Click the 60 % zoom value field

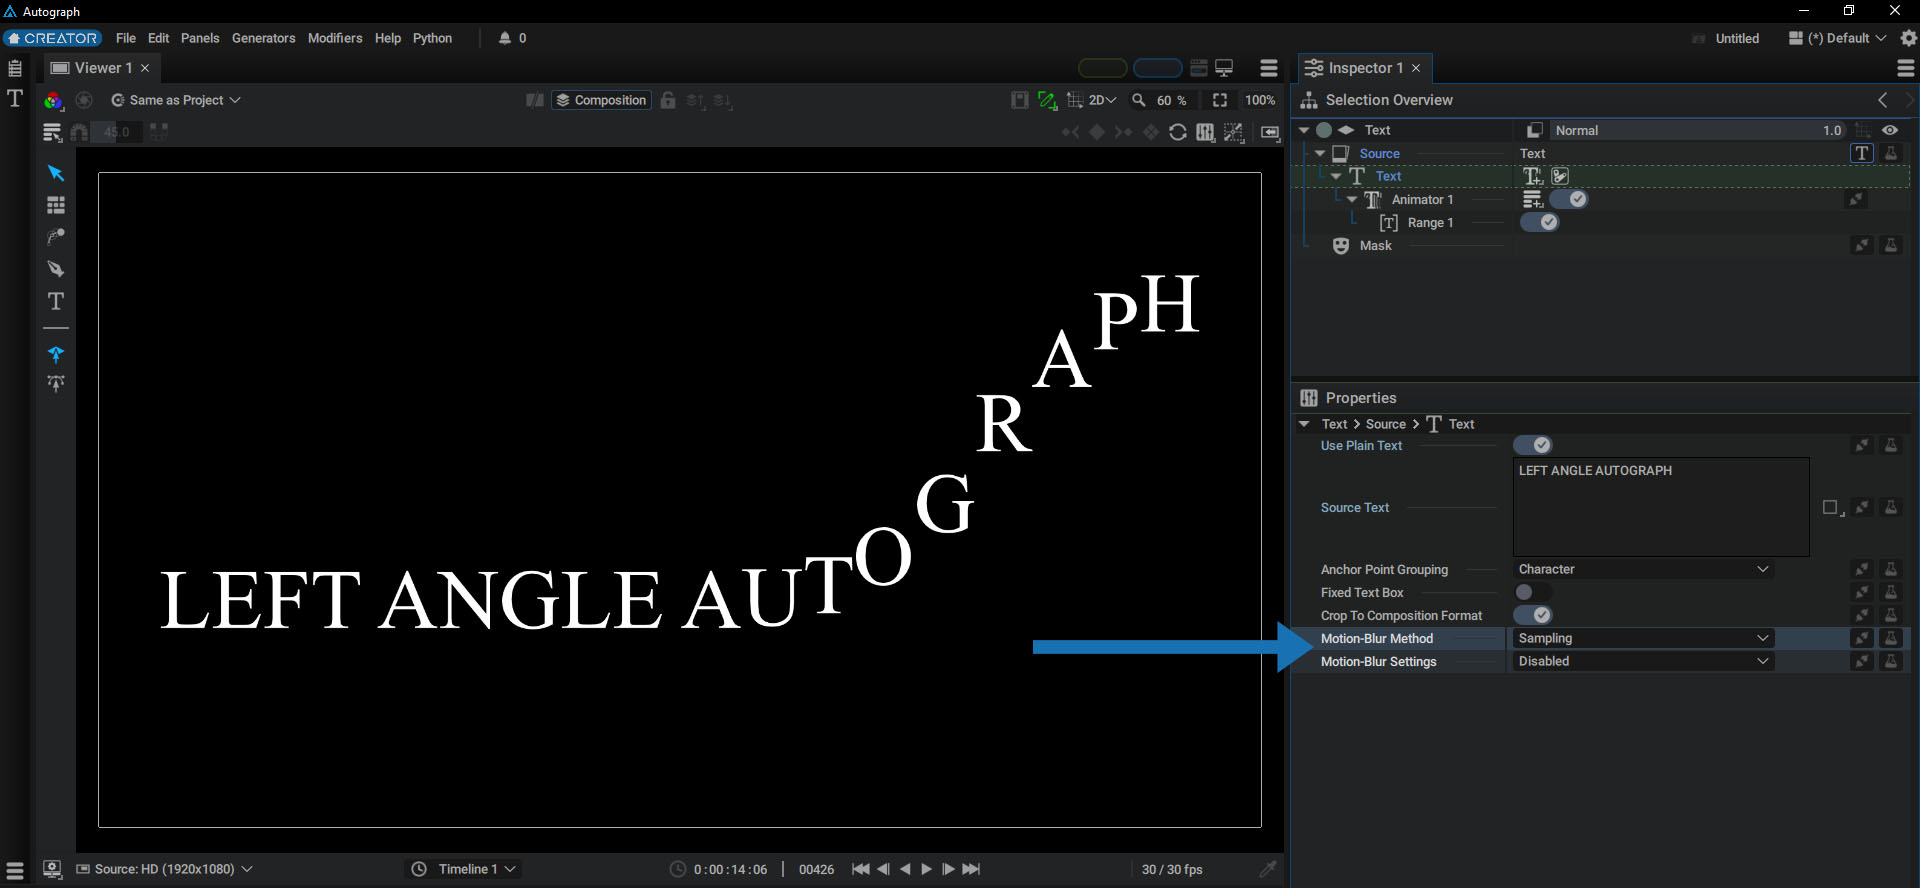click(1171, 100)
